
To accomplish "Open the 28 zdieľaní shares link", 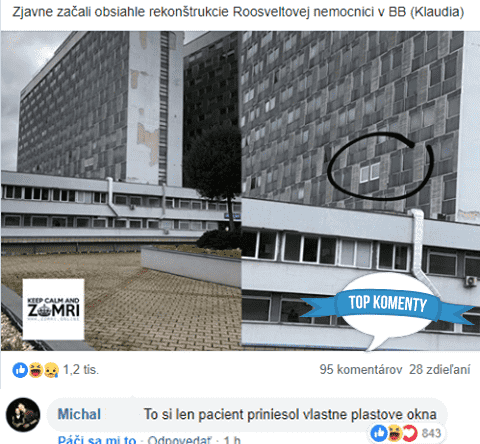I will [x=440, y=369].
